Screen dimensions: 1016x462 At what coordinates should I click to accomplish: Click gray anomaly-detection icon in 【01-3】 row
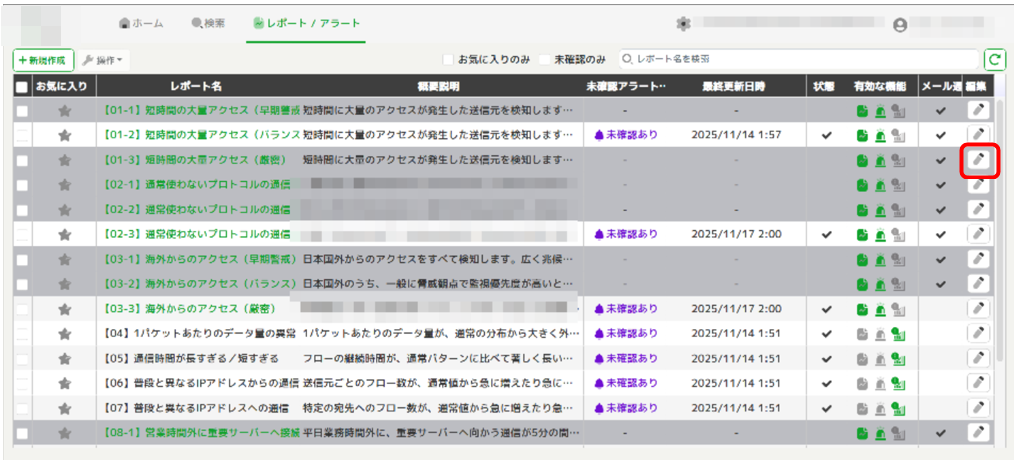click(898, 160)
